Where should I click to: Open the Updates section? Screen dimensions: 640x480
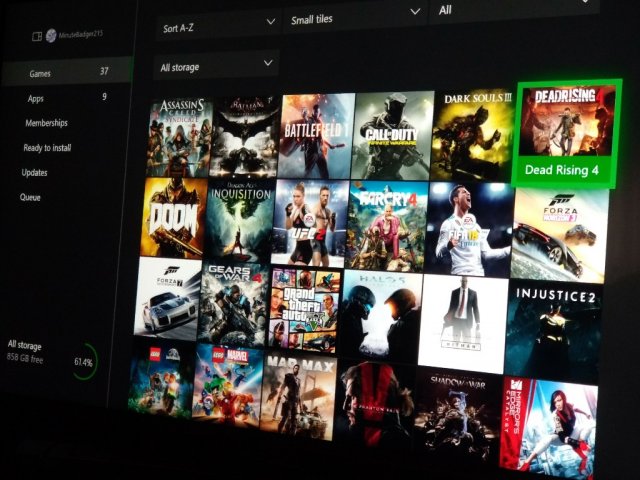click(x=34, y=173)
